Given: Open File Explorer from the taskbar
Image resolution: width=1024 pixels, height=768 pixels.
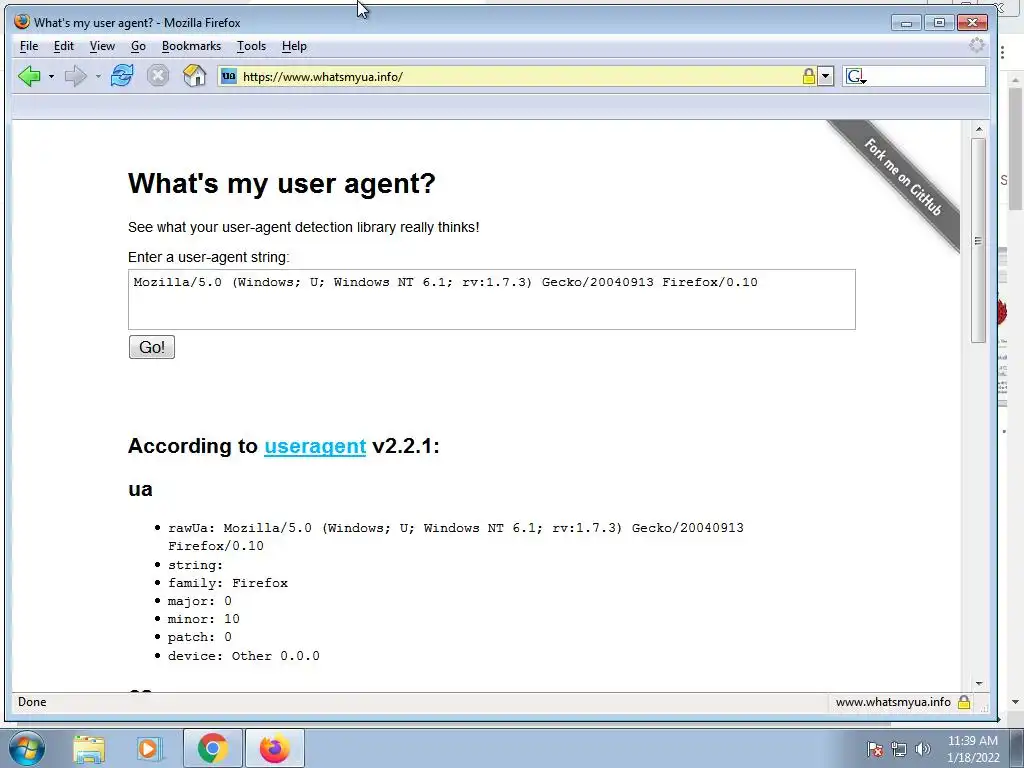Looking at the screenshot, I should point(89,749).
